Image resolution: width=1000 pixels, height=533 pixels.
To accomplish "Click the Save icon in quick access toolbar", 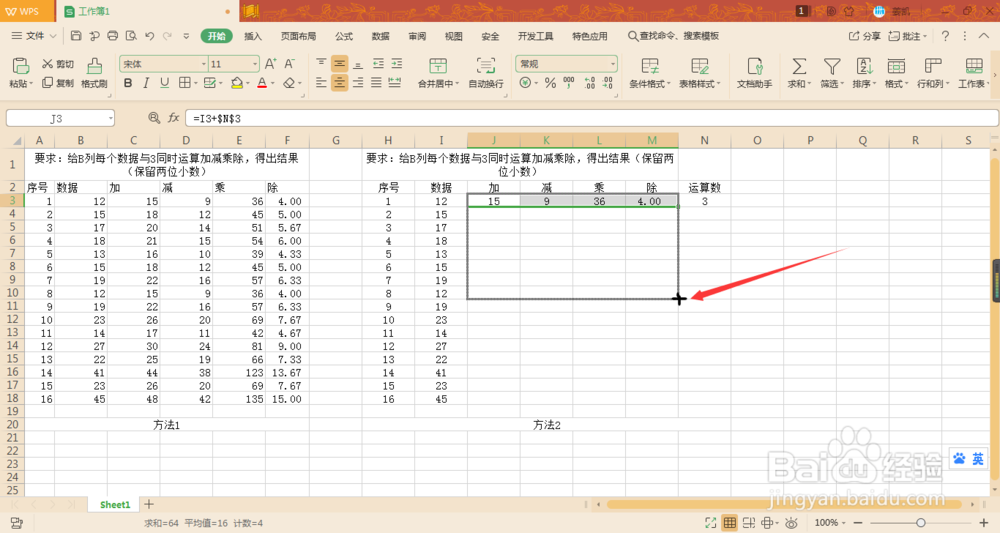I will pyautogui.click(x=76, y=36).
